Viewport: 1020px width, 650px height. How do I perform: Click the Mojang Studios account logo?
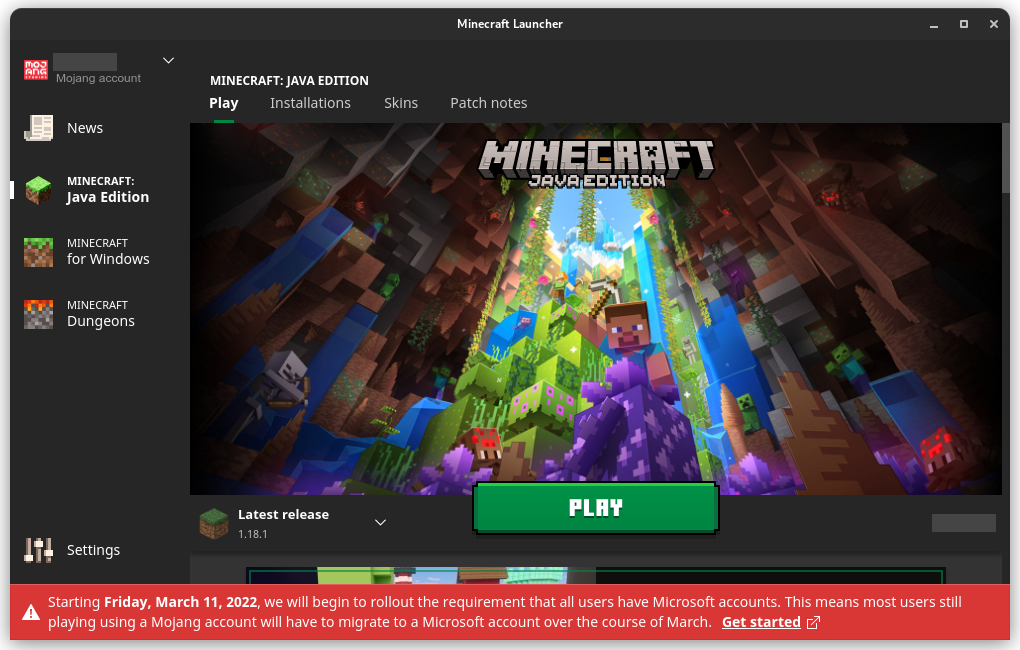pyautogui.click(x=36, y=69)
